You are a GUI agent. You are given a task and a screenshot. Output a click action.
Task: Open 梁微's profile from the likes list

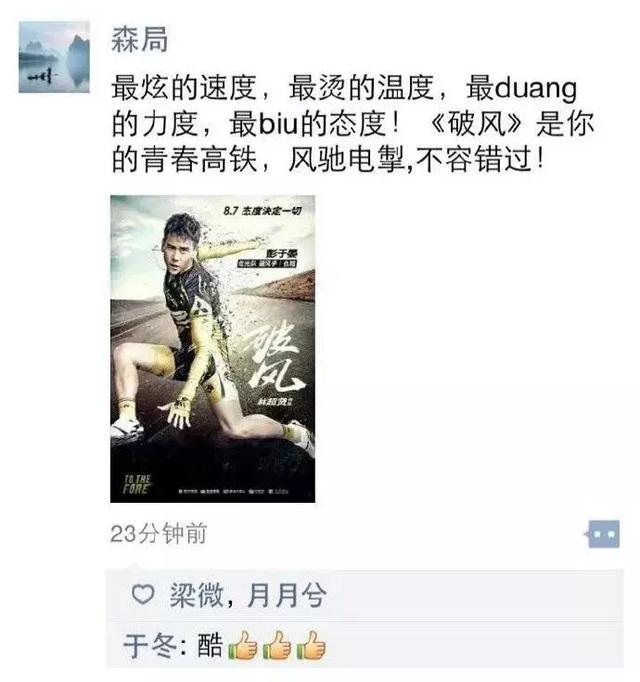(196, 595)
